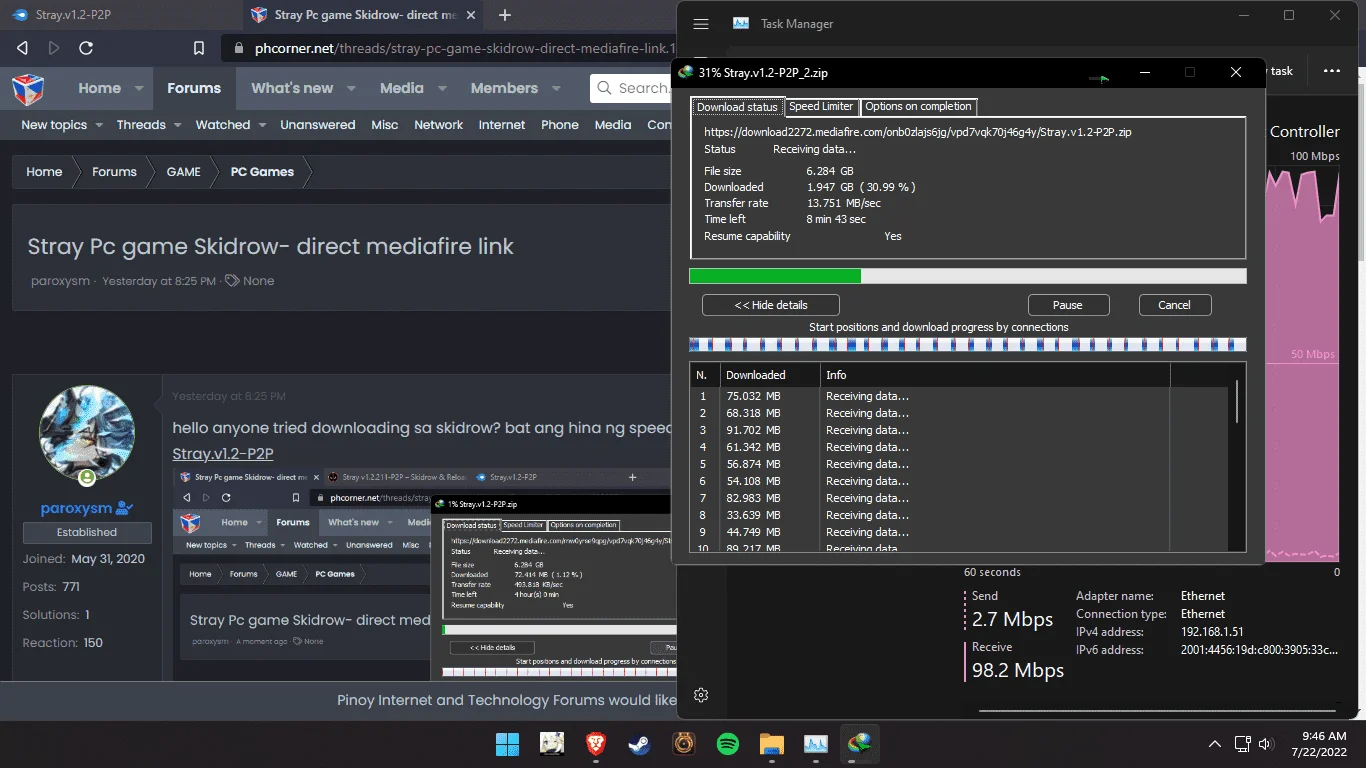This screenshot has width=1366, height=768.
Task: Open Steam from the taskbar
Action: coord(639,744)
